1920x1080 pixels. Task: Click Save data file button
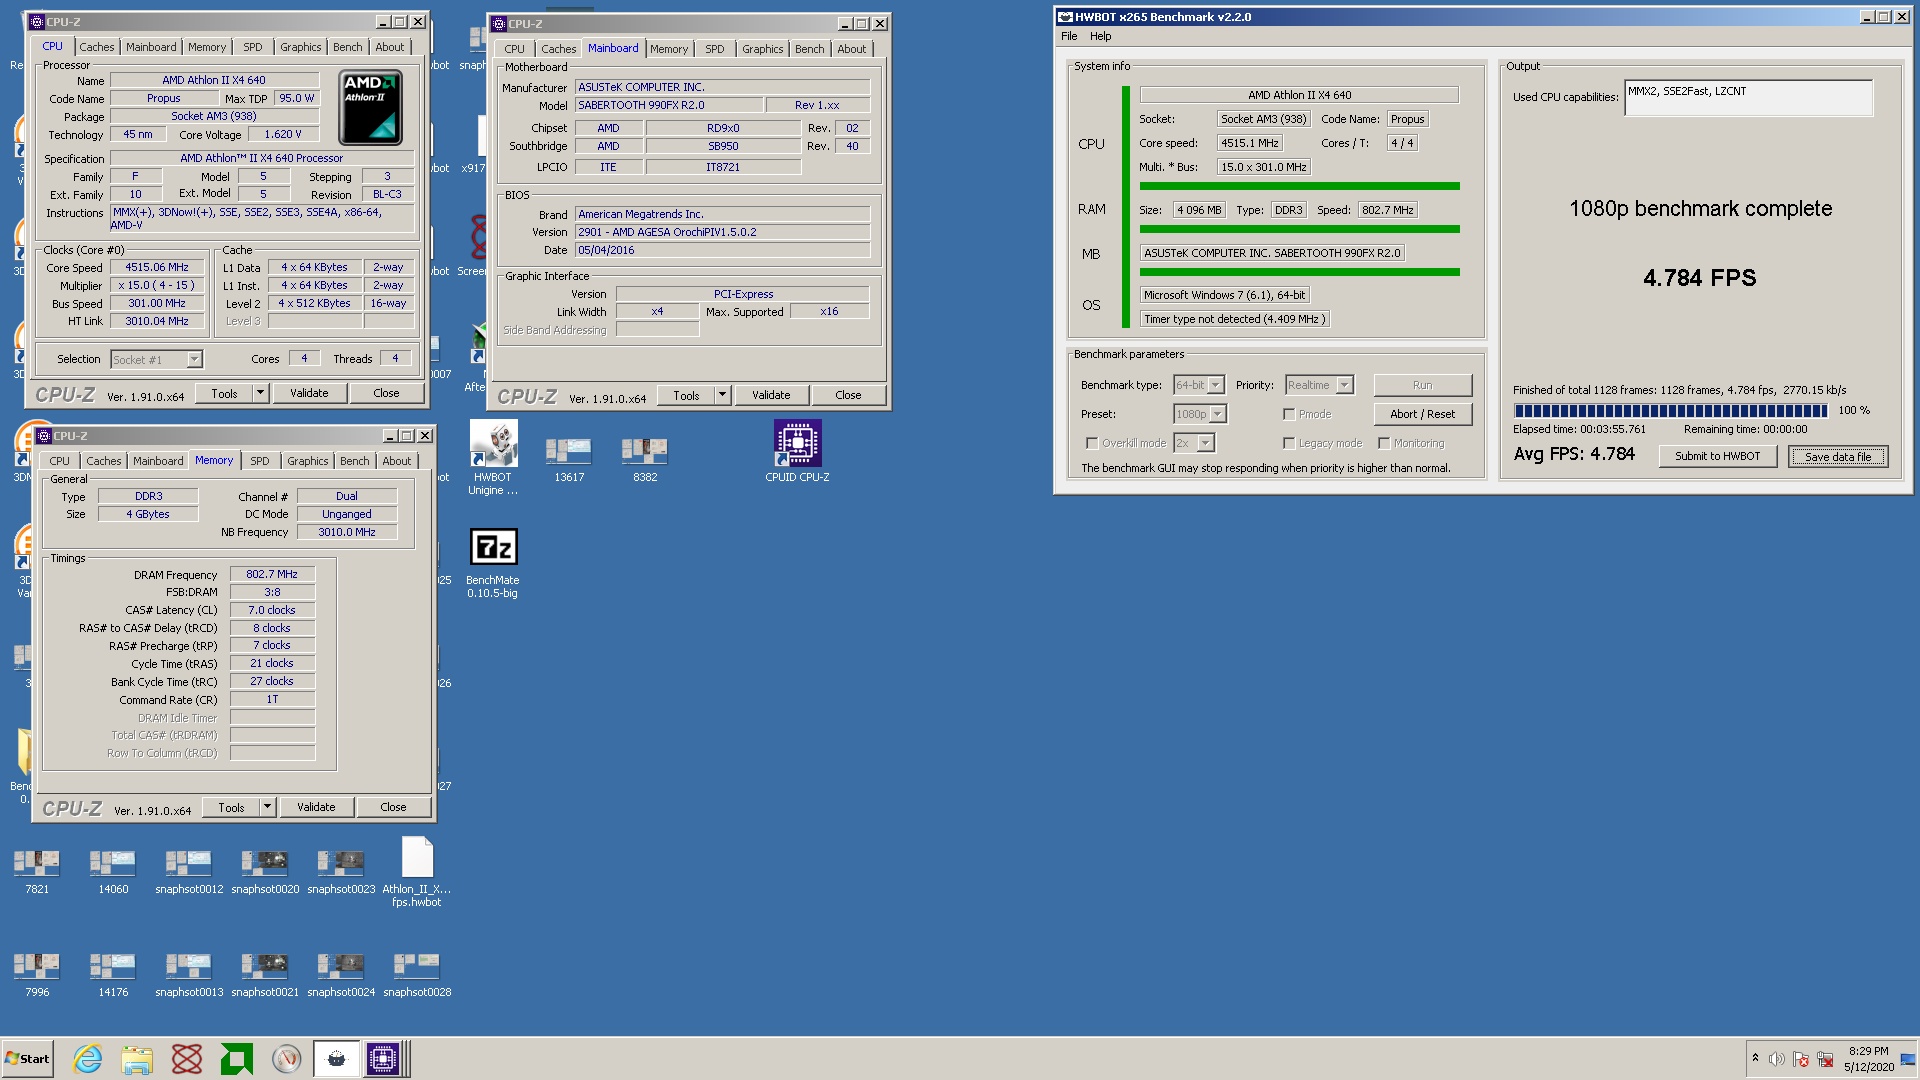(1838, 456)
